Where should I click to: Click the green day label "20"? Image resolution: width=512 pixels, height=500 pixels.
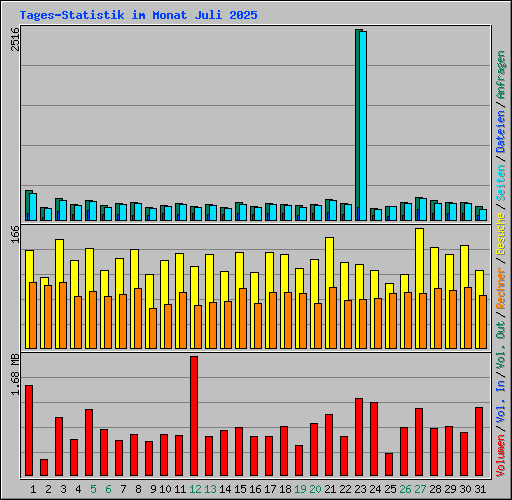click(x=315, y=489)
